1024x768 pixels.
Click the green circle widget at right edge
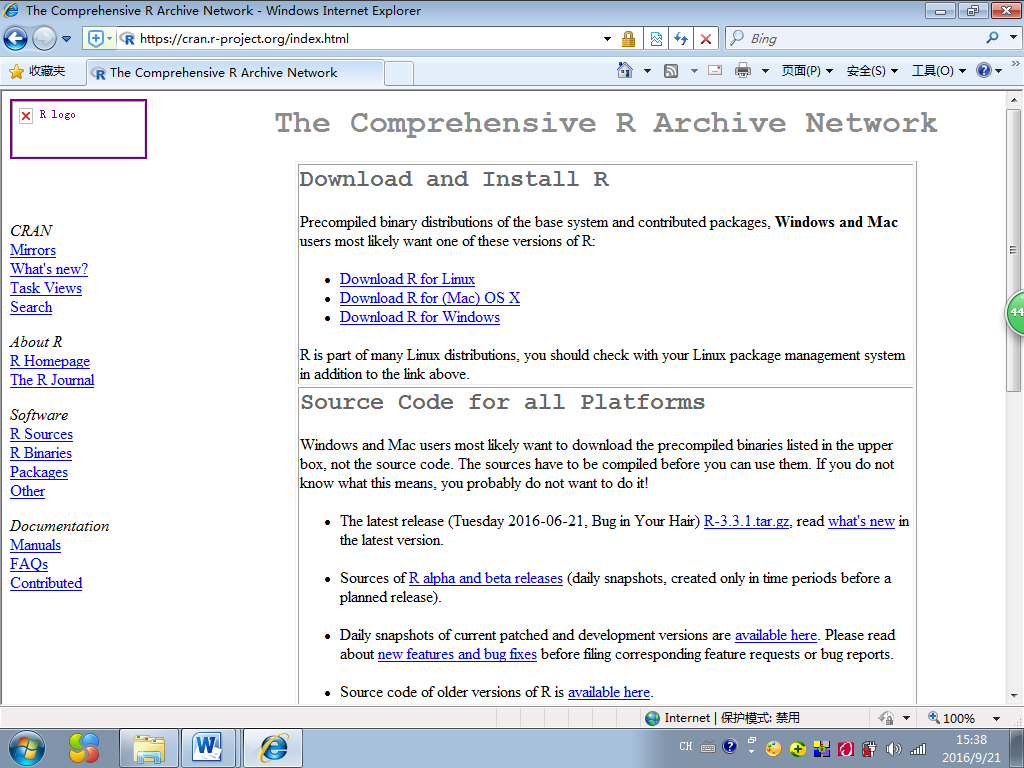(1015, 313)
